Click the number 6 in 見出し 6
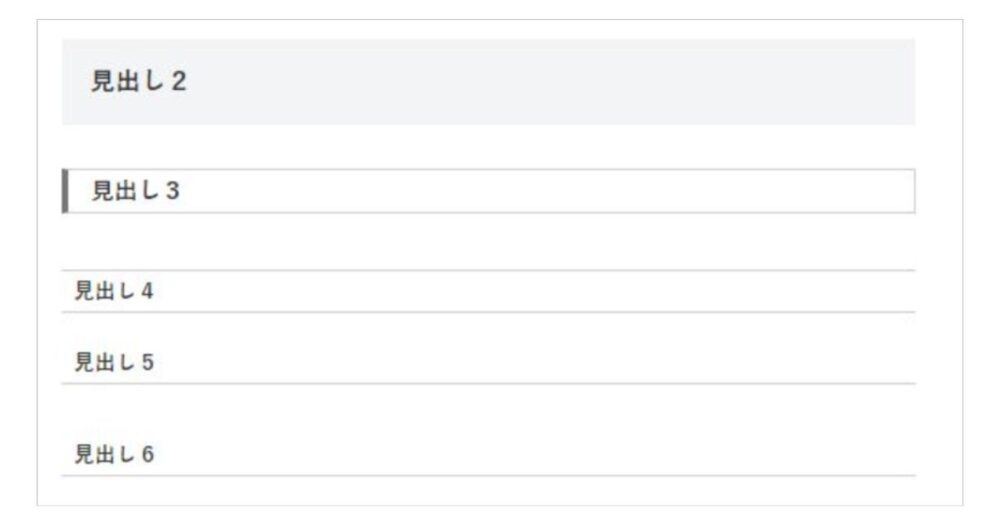This screenshot has width=1000, height=525. coord(147,455)
